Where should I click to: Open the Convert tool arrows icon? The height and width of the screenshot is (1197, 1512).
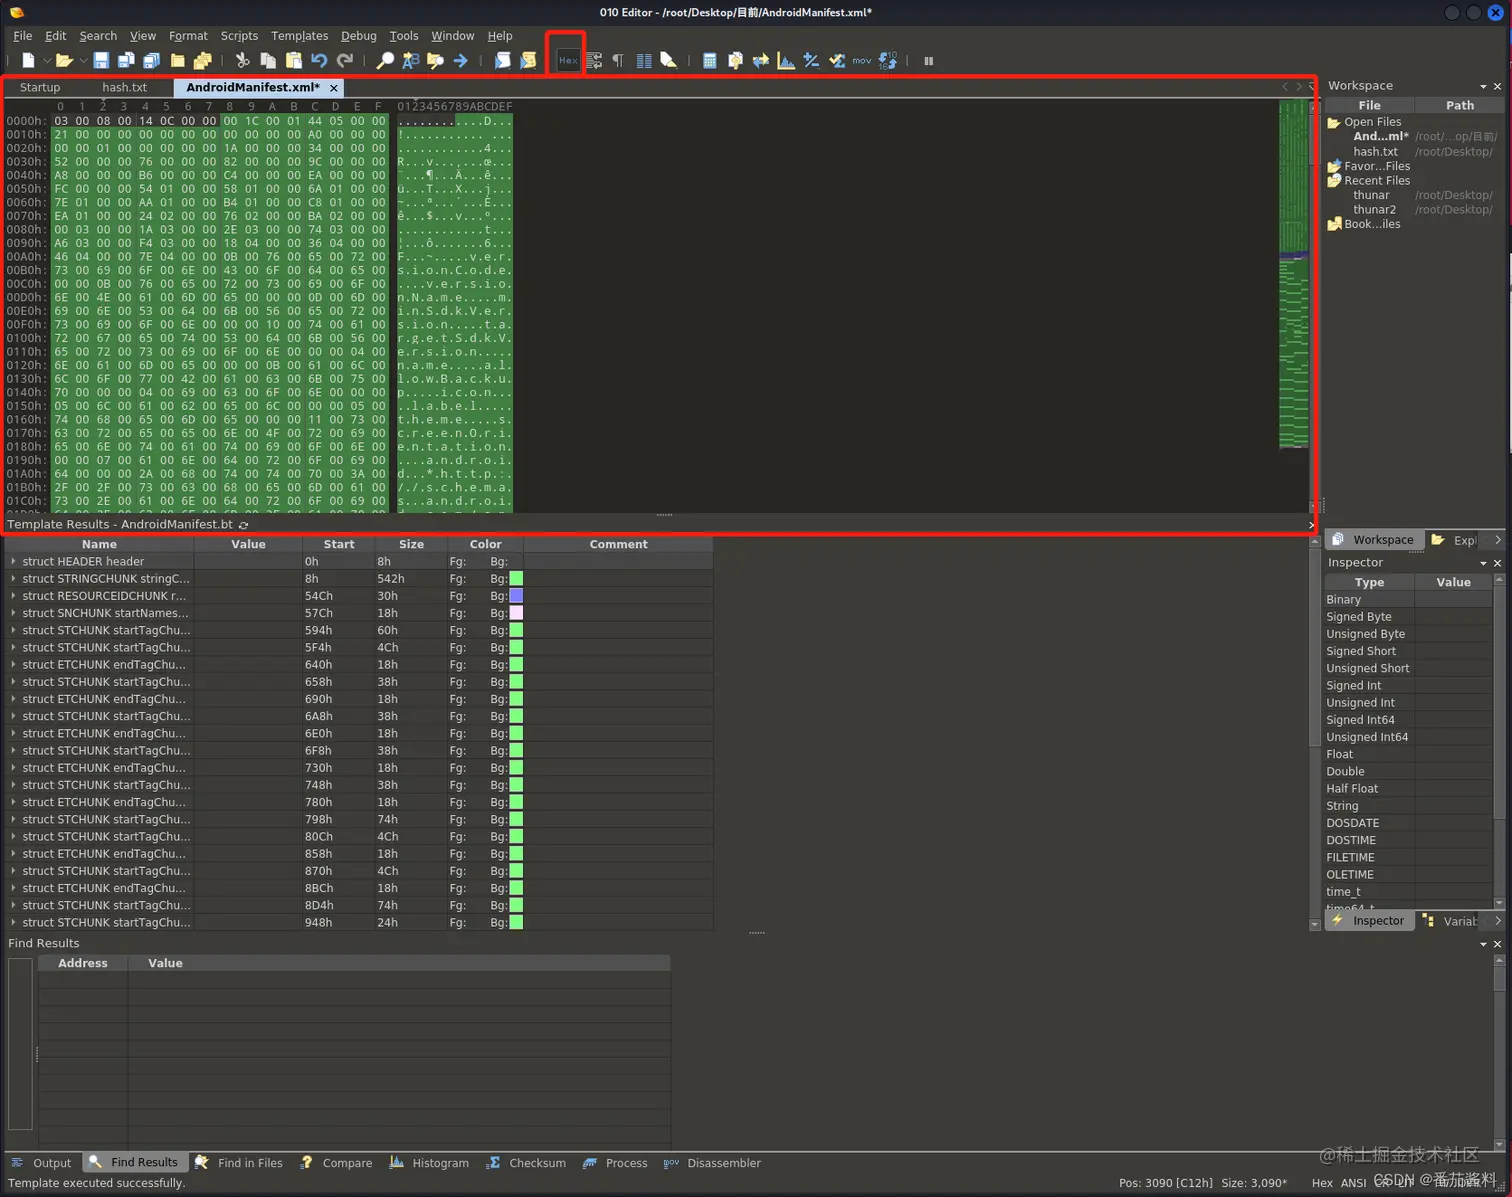[x=761, y=61]
